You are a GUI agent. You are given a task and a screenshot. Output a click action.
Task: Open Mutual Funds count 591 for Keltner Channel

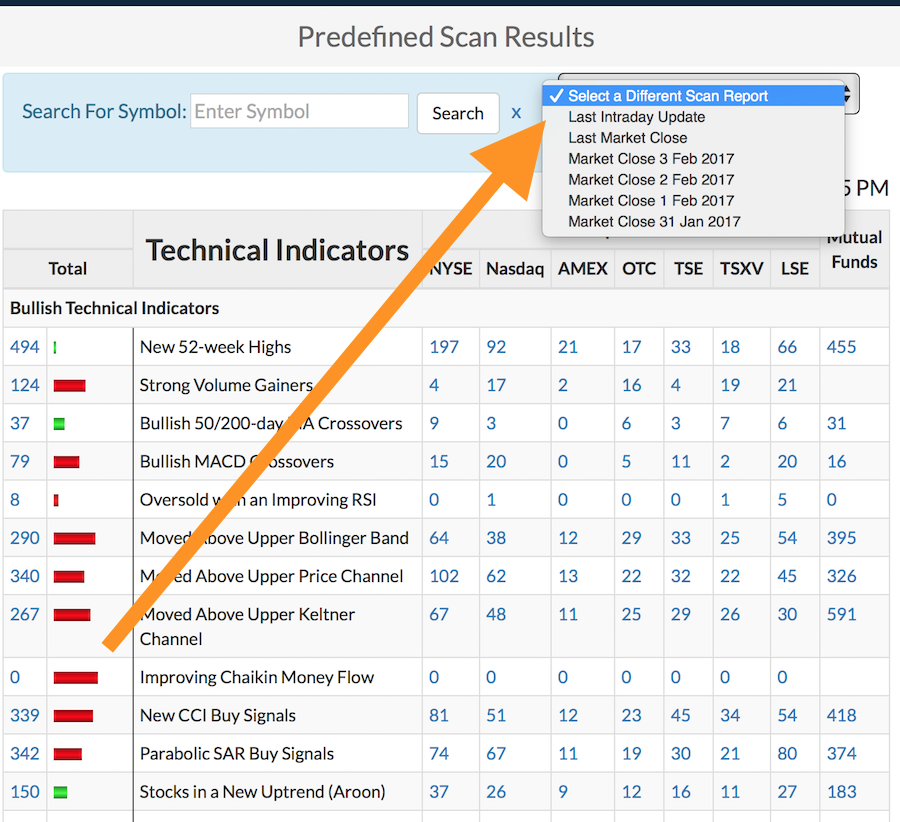(x=842, y=614)
